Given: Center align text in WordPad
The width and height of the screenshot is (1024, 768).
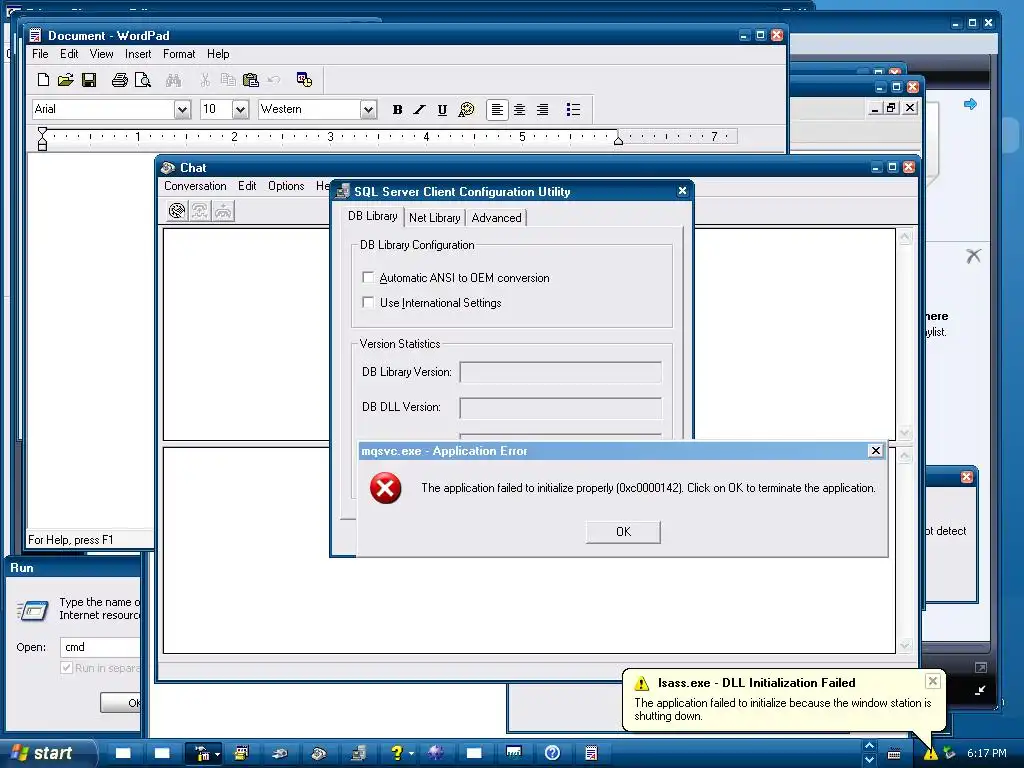Looking at the screenshot, I should (x=520, y=110).
